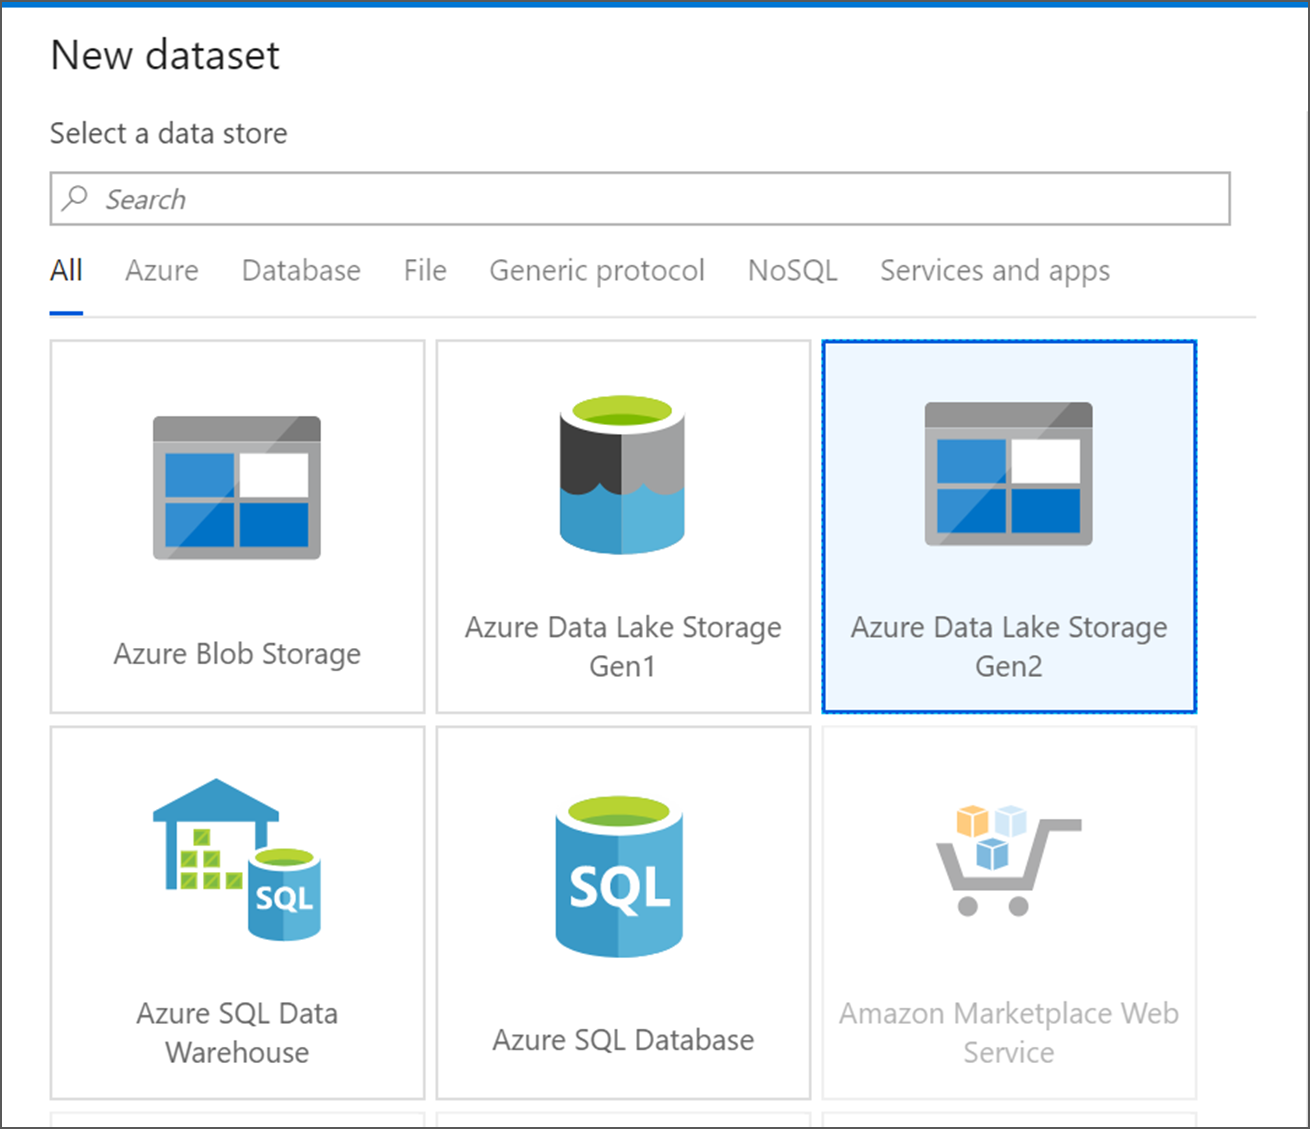Switch to the File tab

(x=424, y=270)
